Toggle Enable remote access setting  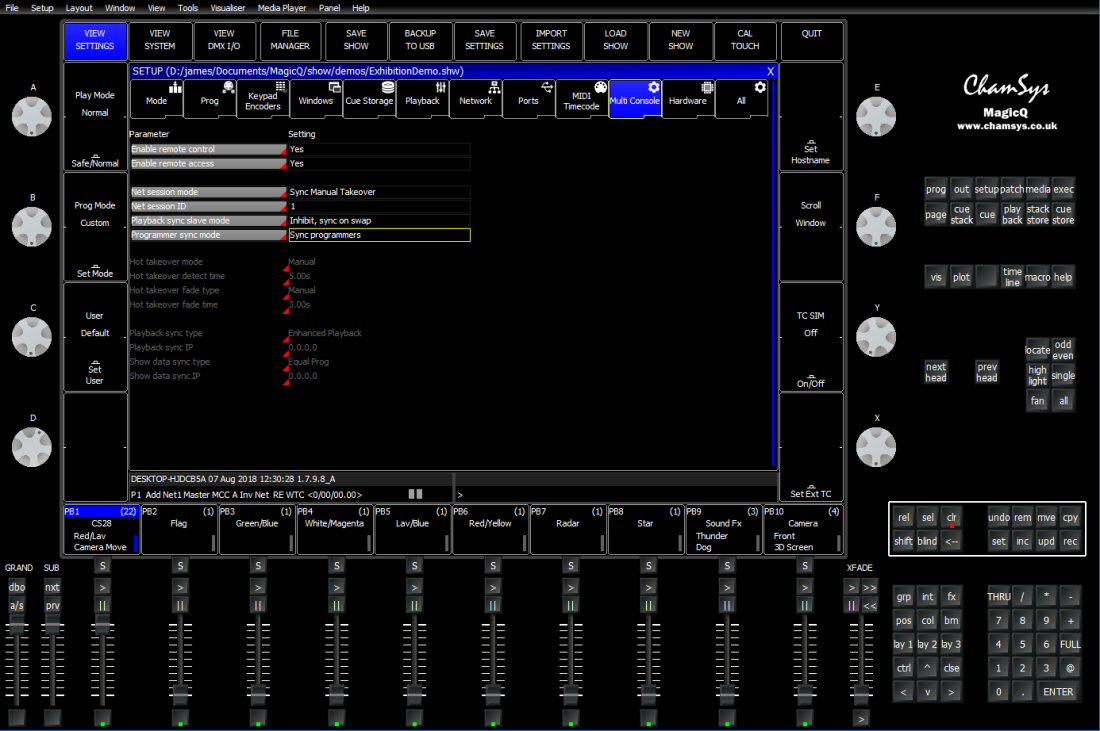[x=379, y=163]
